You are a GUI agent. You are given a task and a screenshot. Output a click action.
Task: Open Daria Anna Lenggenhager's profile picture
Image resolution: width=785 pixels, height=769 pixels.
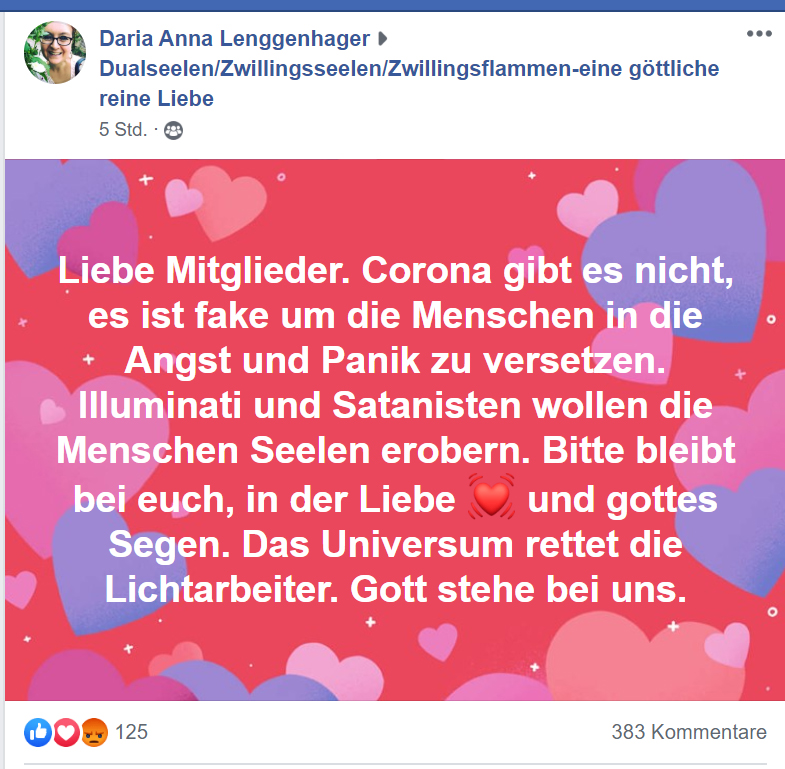point(55,52)
